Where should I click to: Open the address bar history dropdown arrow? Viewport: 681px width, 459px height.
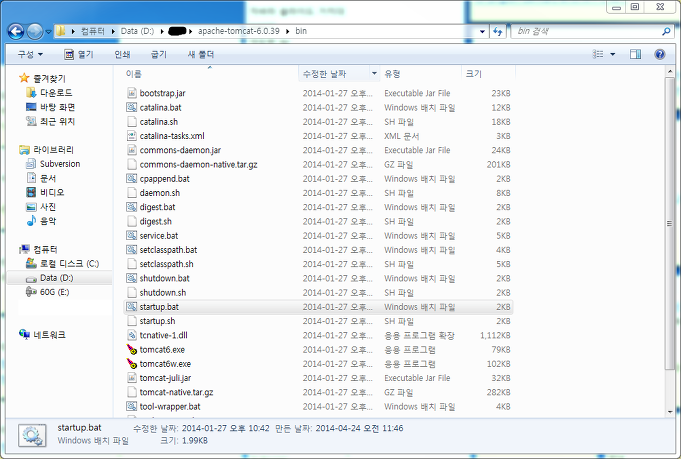click(x=482, y=31)
